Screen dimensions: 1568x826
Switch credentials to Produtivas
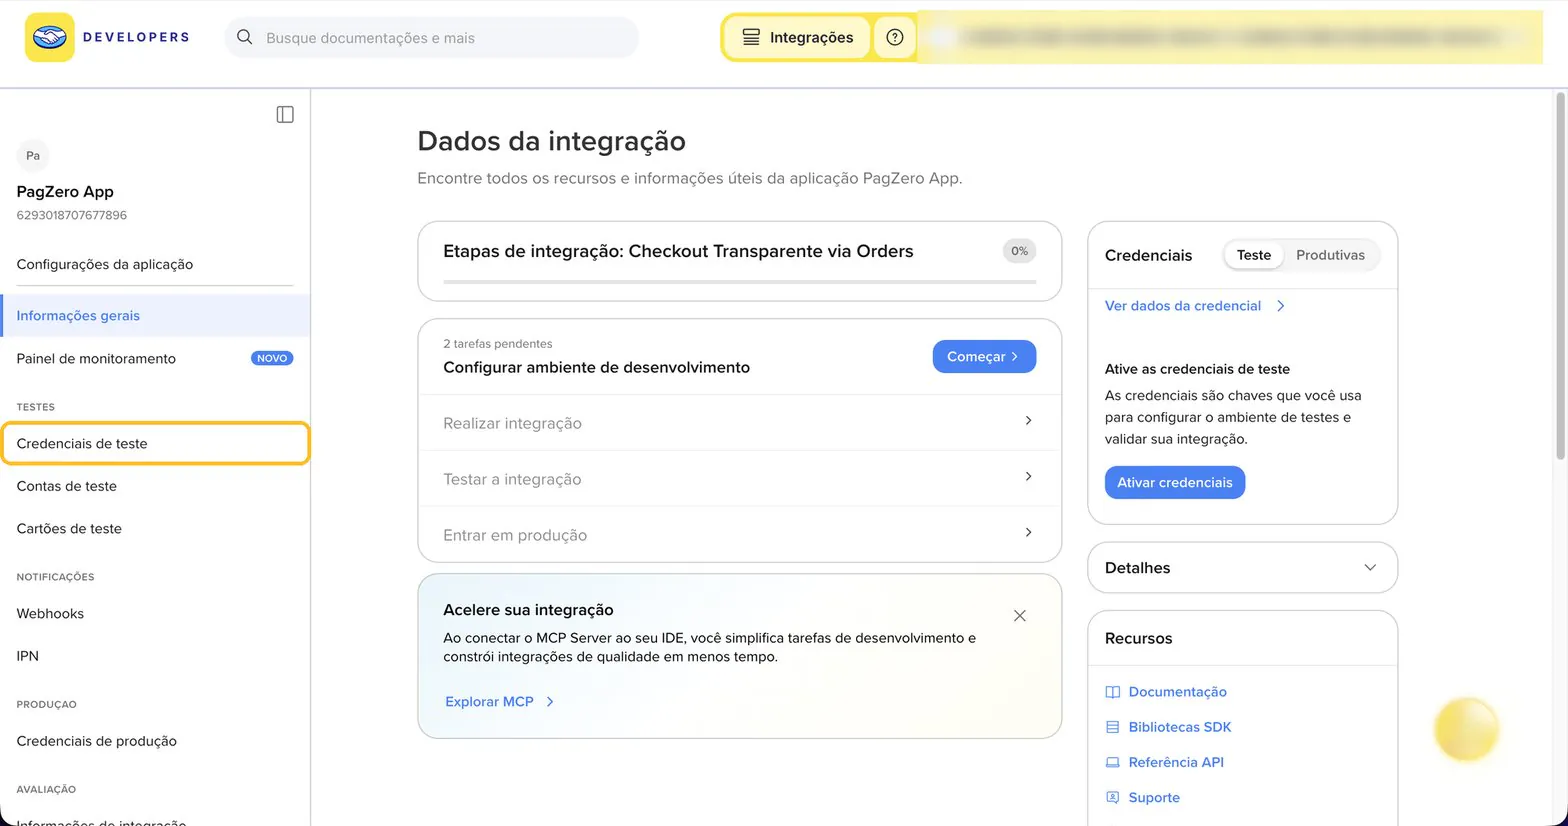coord(1330,255)
